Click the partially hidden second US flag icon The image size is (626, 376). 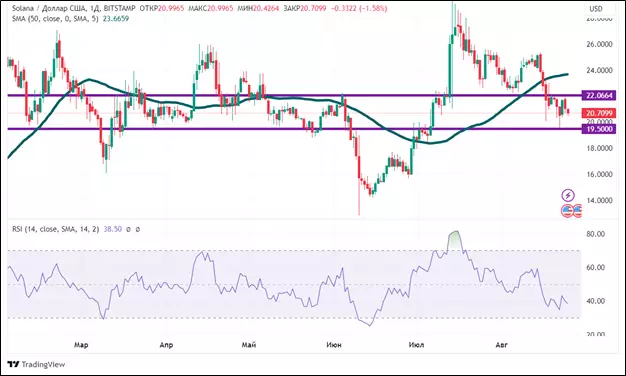tap(577, 211)
